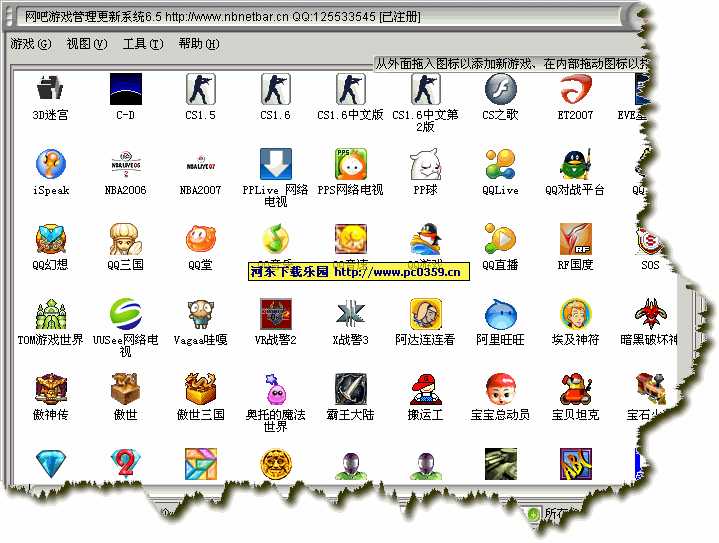Select the PP球 icon
The width and height of the screenshot is (719, 543).
(x=426, y=164)
